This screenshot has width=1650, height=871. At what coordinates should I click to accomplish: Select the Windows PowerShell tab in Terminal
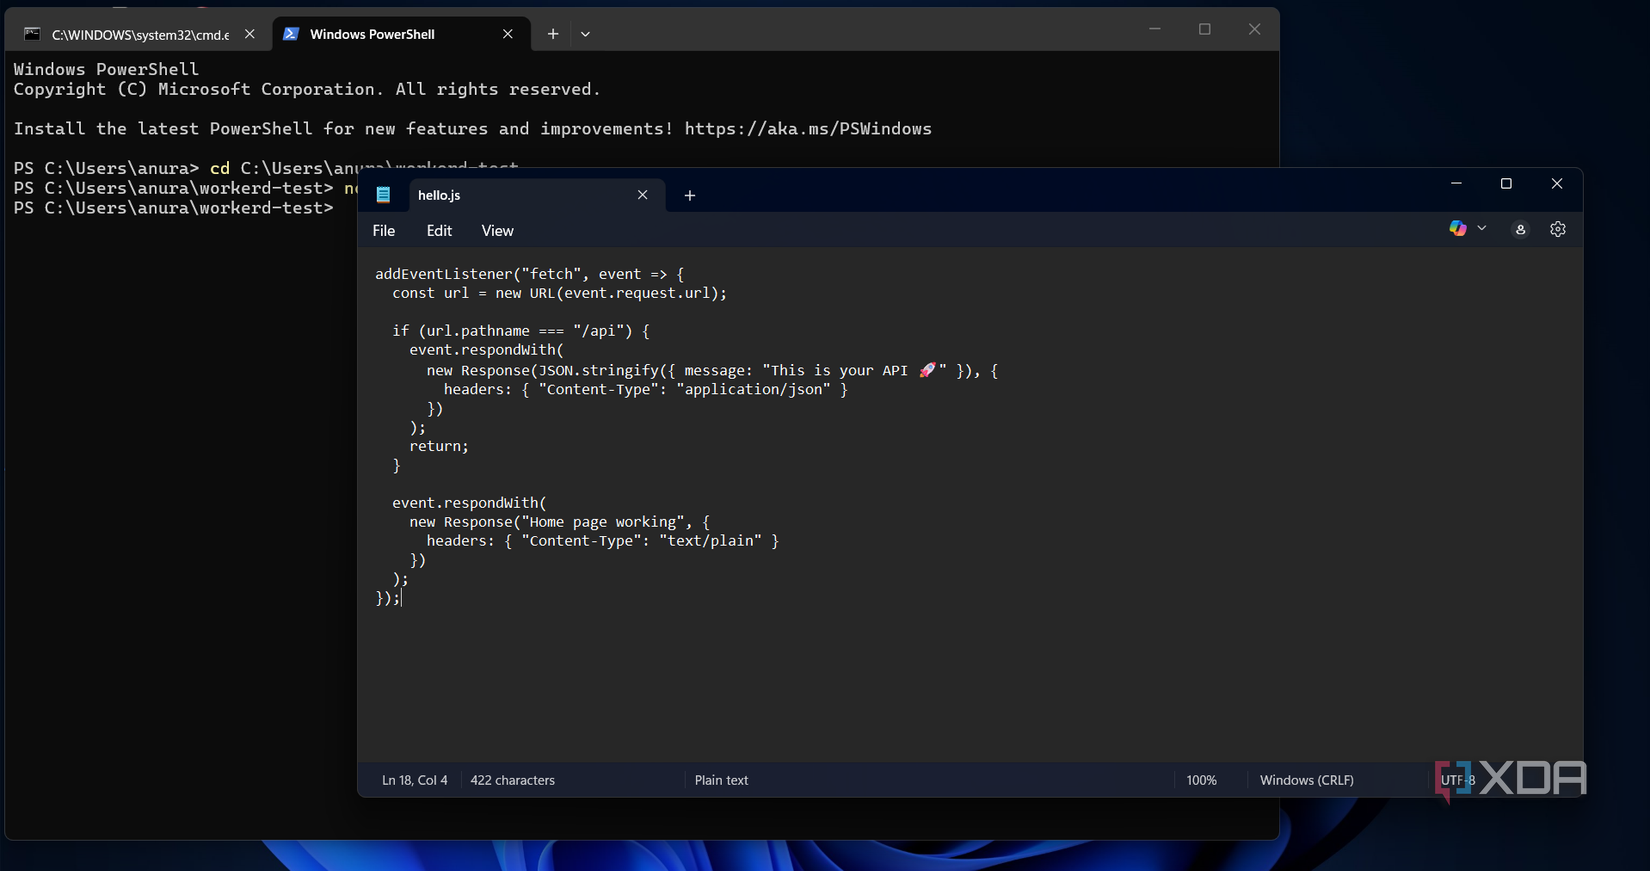pos(400,34)
